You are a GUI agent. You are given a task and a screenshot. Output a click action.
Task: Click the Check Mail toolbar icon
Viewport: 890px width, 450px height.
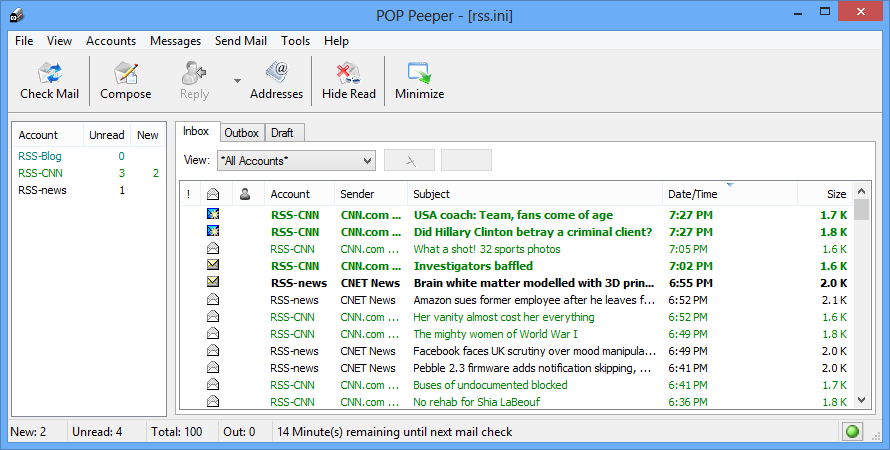click(x=49, y=73)
